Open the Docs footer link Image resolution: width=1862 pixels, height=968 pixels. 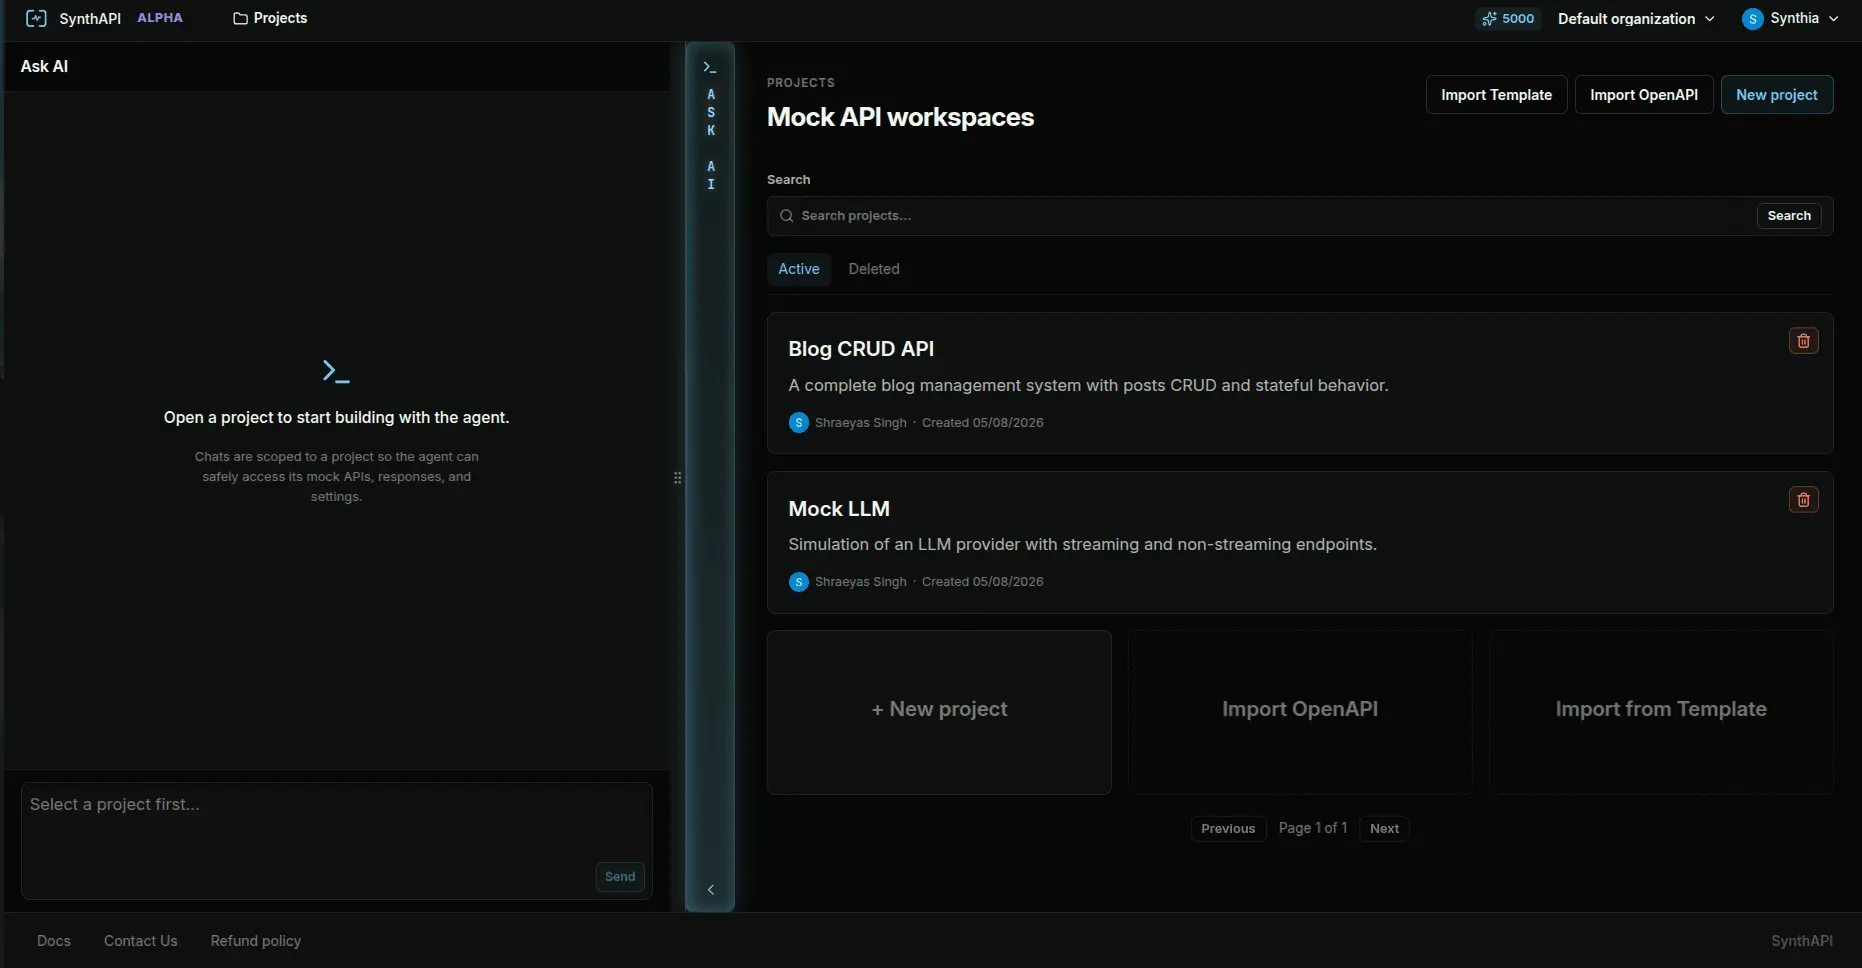pos(54,941)
